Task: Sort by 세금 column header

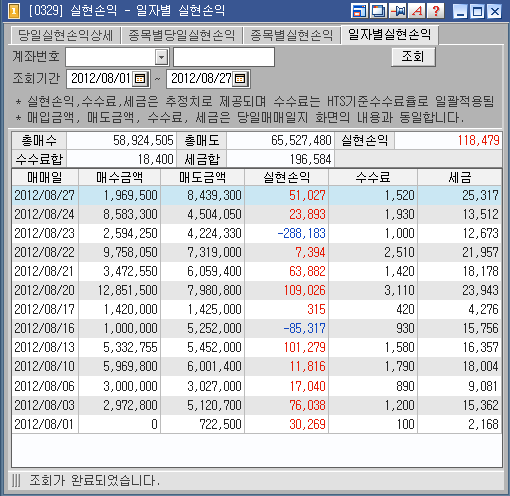Action: click(x=459, y=177)
